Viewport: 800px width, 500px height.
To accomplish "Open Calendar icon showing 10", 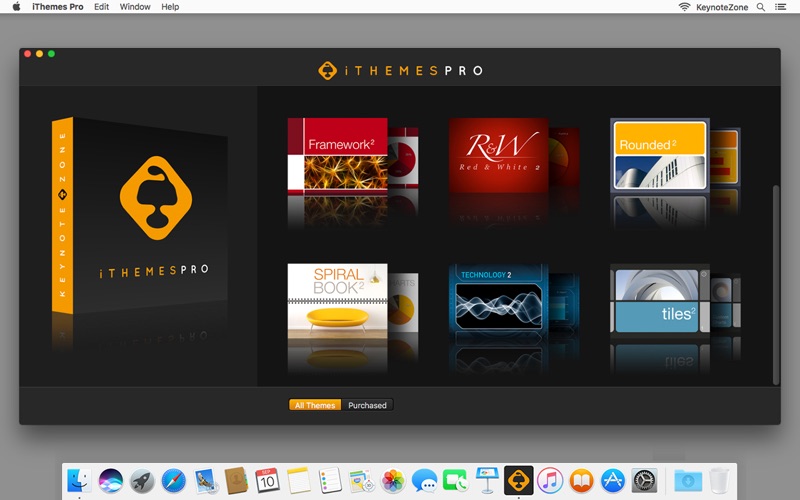I will coord(267,480).
